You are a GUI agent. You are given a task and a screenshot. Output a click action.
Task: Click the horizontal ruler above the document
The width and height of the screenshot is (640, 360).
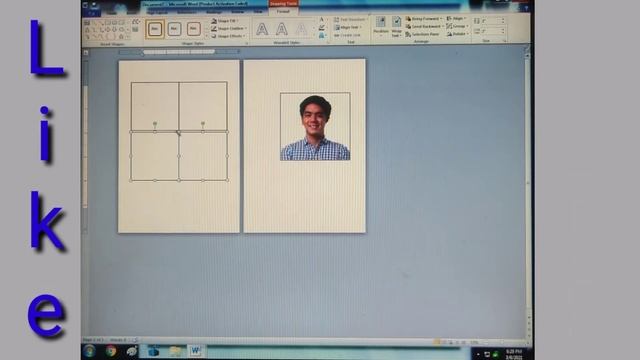click(x=179, y=52)
